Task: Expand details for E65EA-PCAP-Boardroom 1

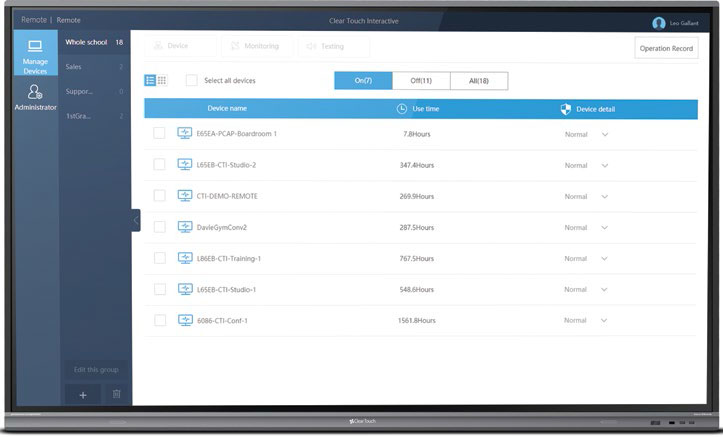Action: [x=605, y=135]
